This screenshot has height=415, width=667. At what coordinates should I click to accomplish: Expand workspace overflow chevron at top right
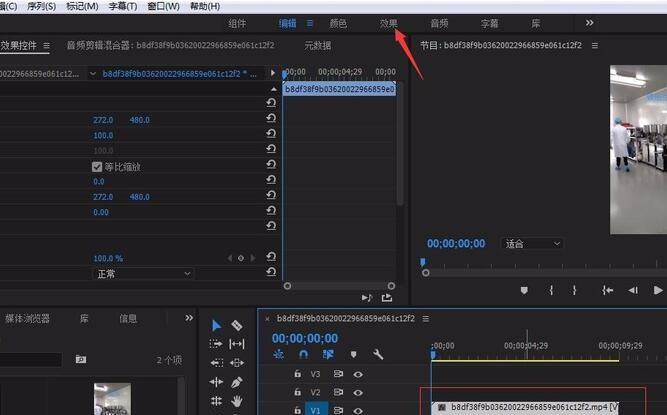coord(589,23)
